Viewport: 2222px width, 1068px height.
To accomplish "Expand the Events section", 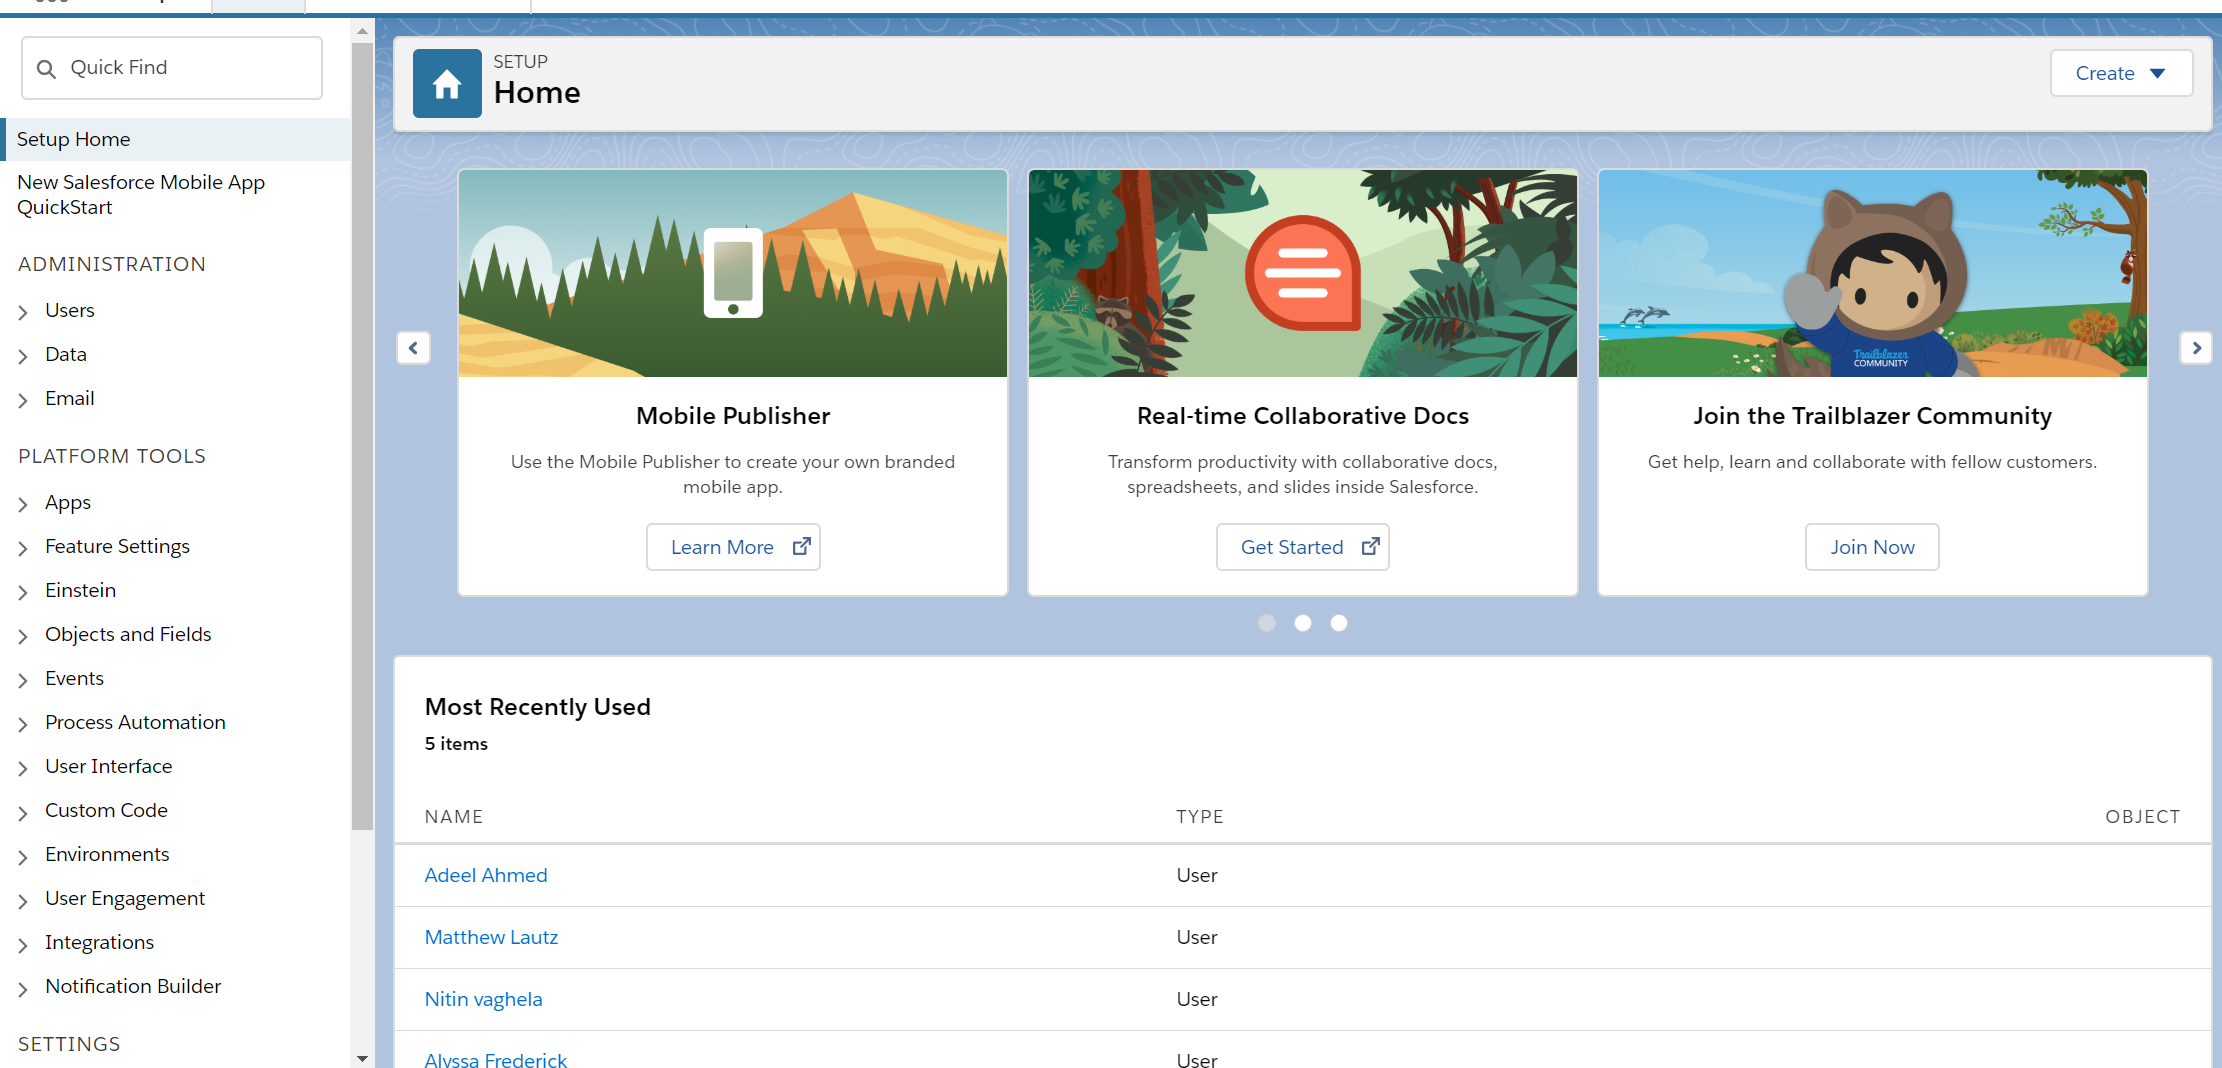I will pos(23,680).
